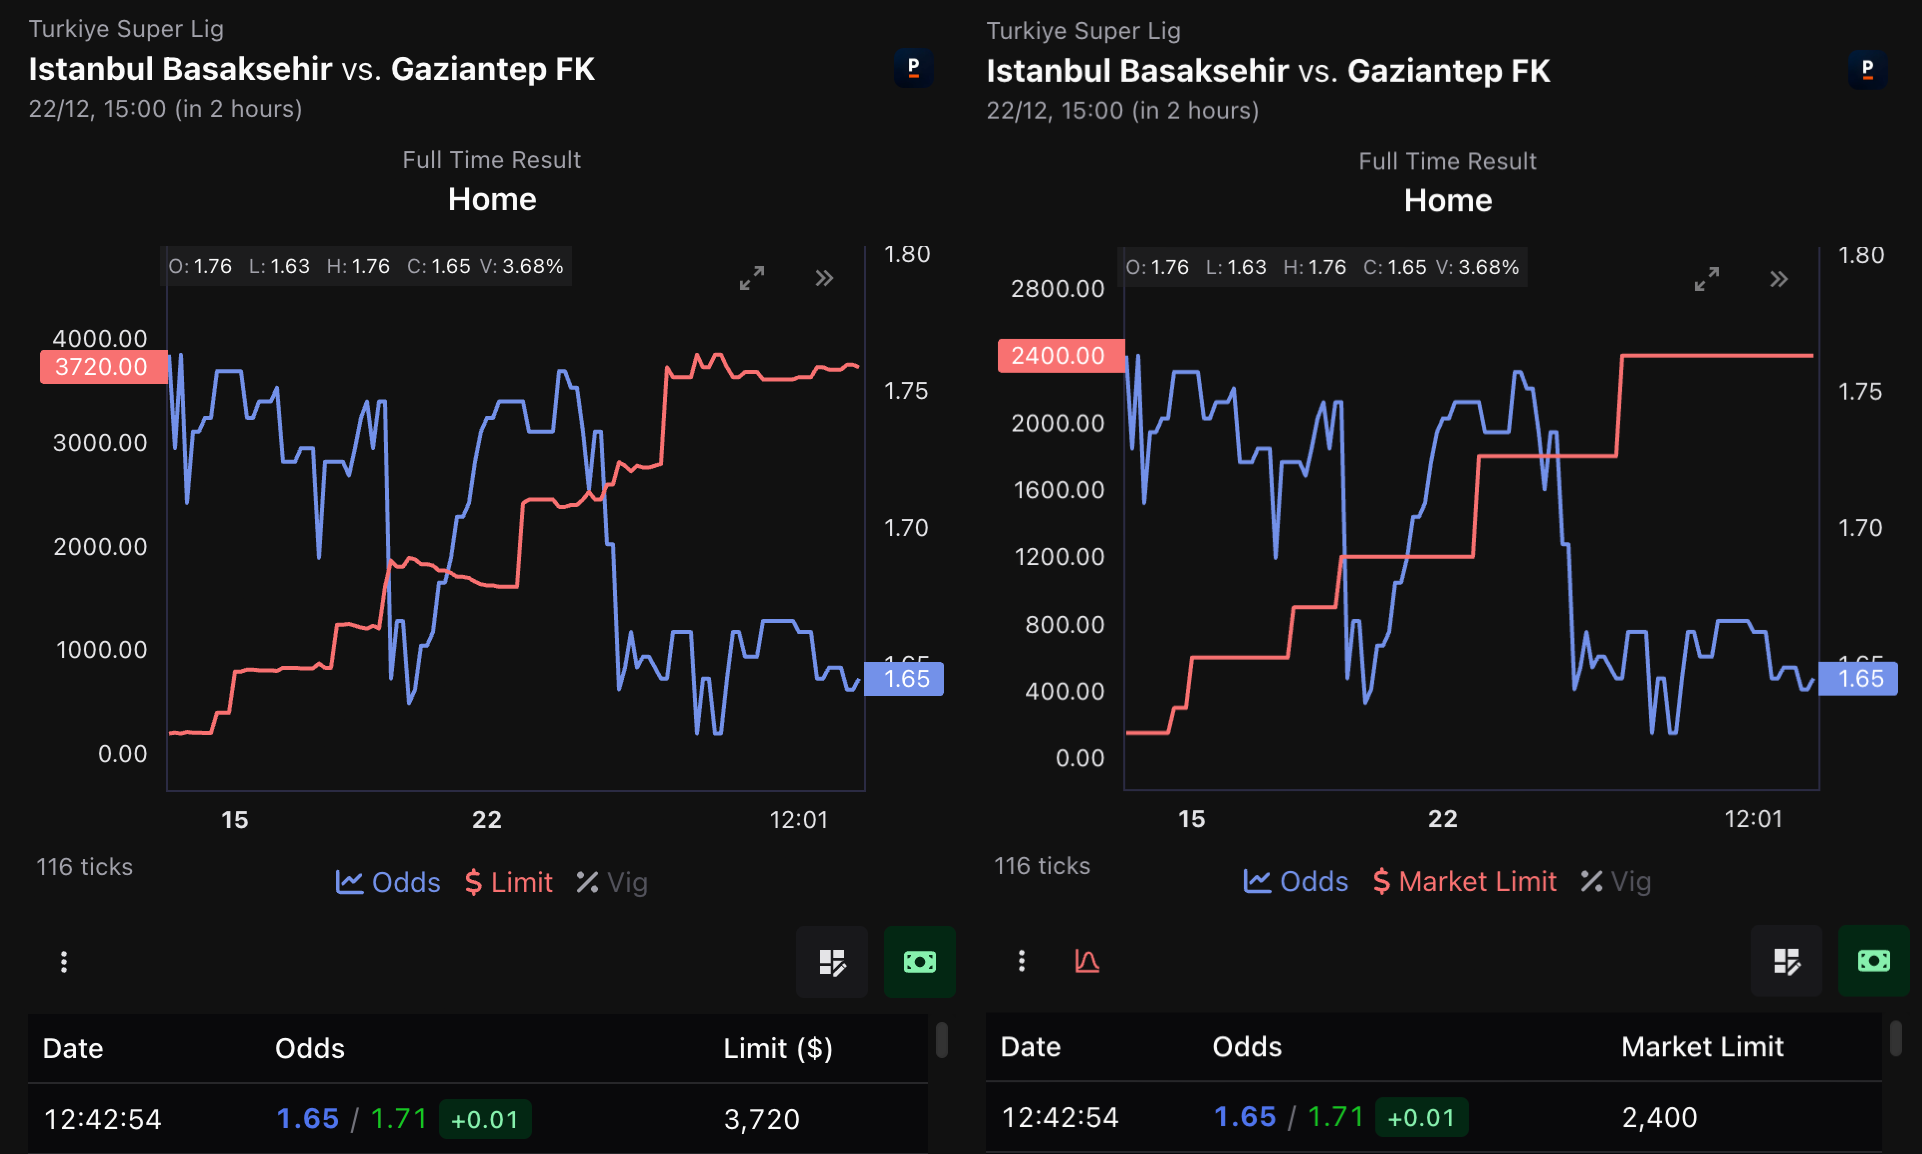The height and width of the screenshot is (1154, 1922).
Task: Open the edit layout icon in right panel
Action: point(1786,961)
